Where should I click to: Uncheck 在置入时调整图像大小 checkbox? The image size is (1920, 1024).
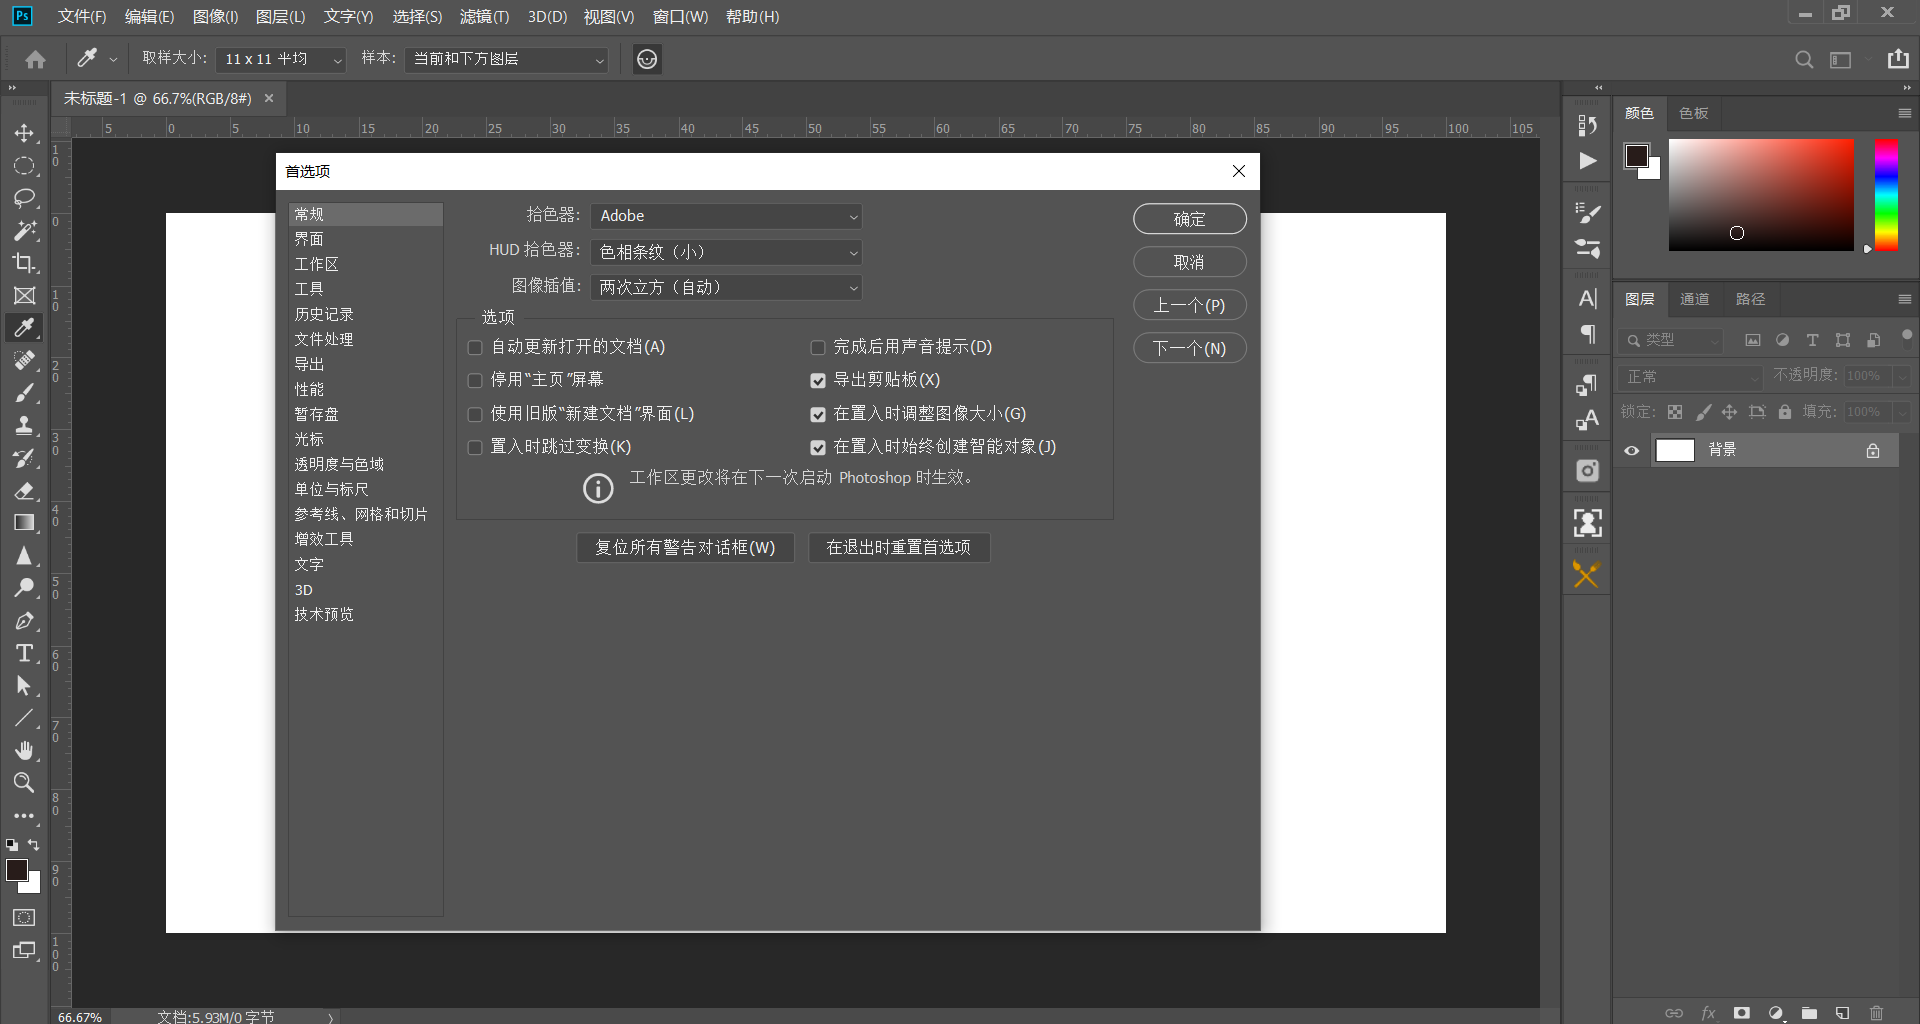coord(818,414)
